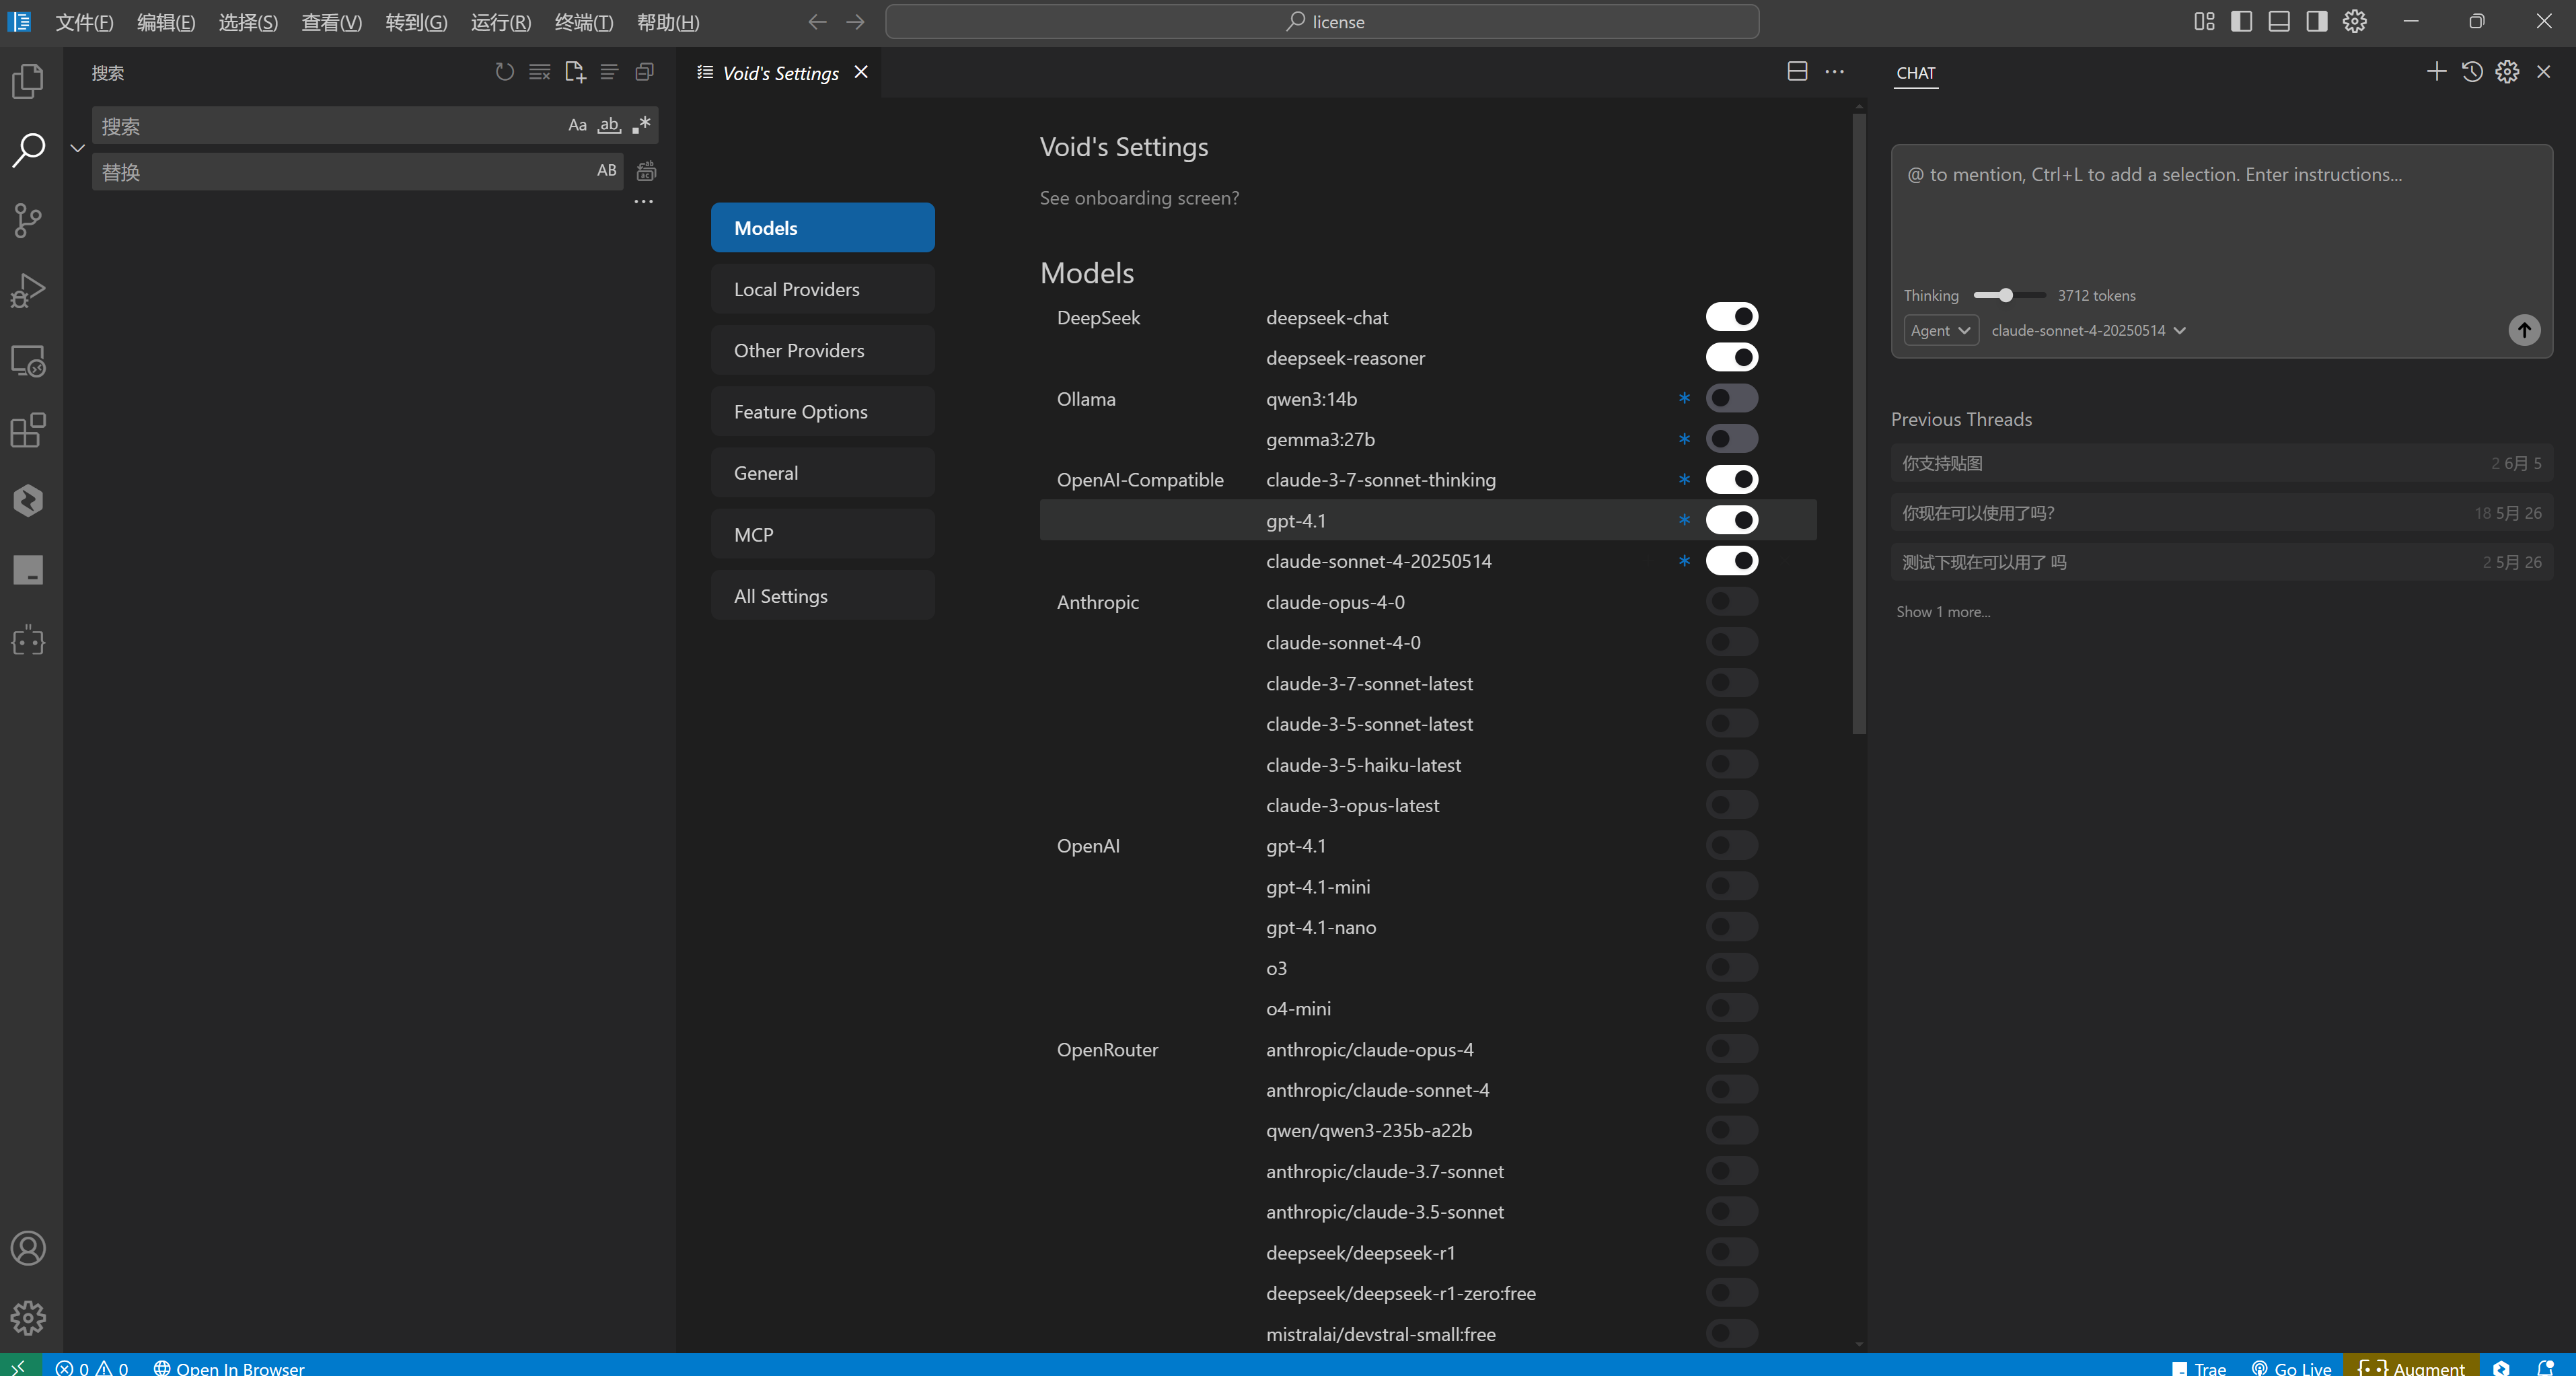Expand Show 1 more threads

click(1943, 611)
